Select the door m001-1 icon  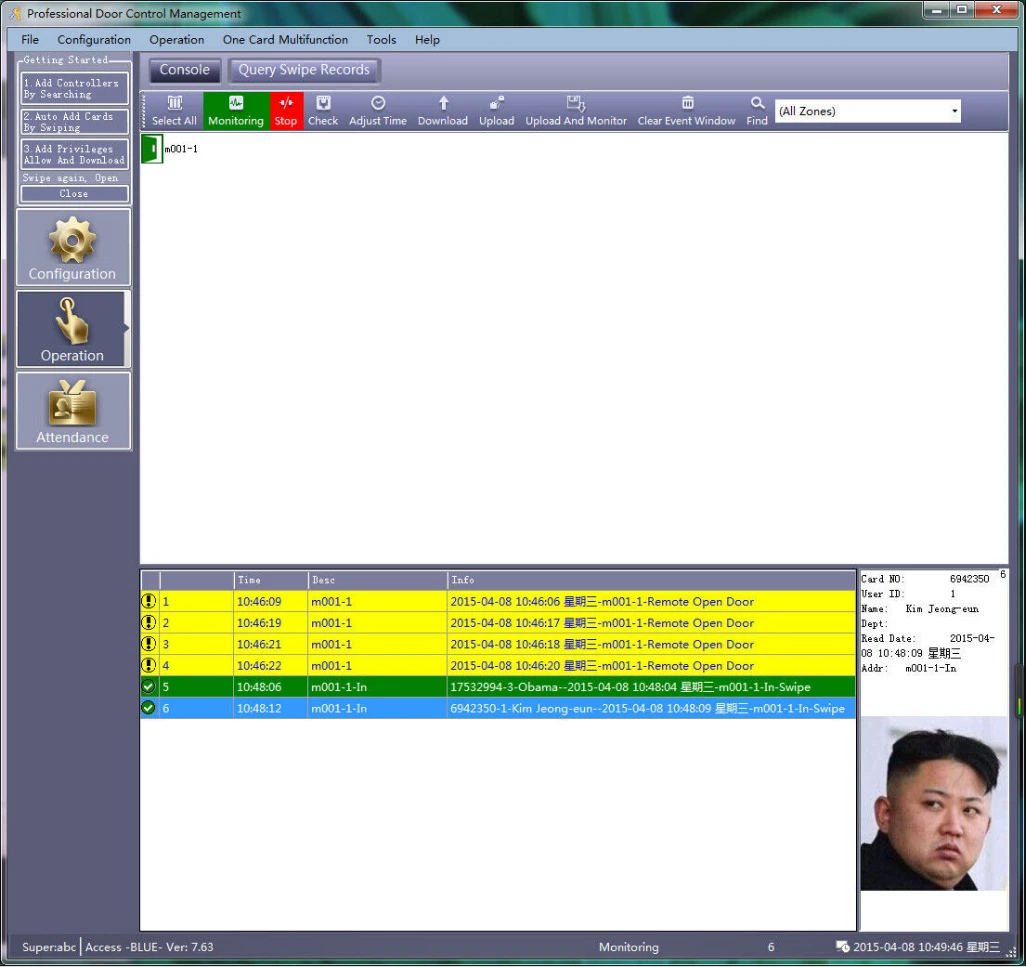point(150,150)
